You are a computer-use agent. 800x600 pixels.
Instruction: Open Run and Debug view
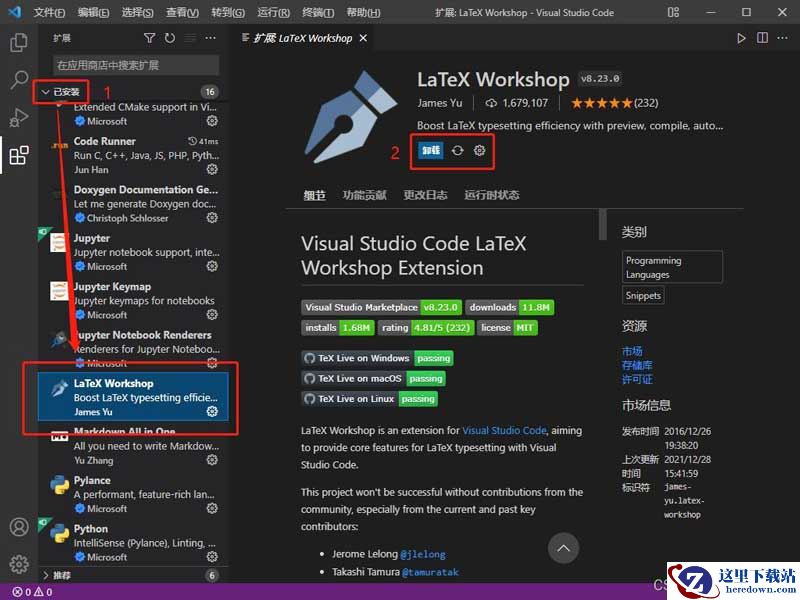click(19, 117)
